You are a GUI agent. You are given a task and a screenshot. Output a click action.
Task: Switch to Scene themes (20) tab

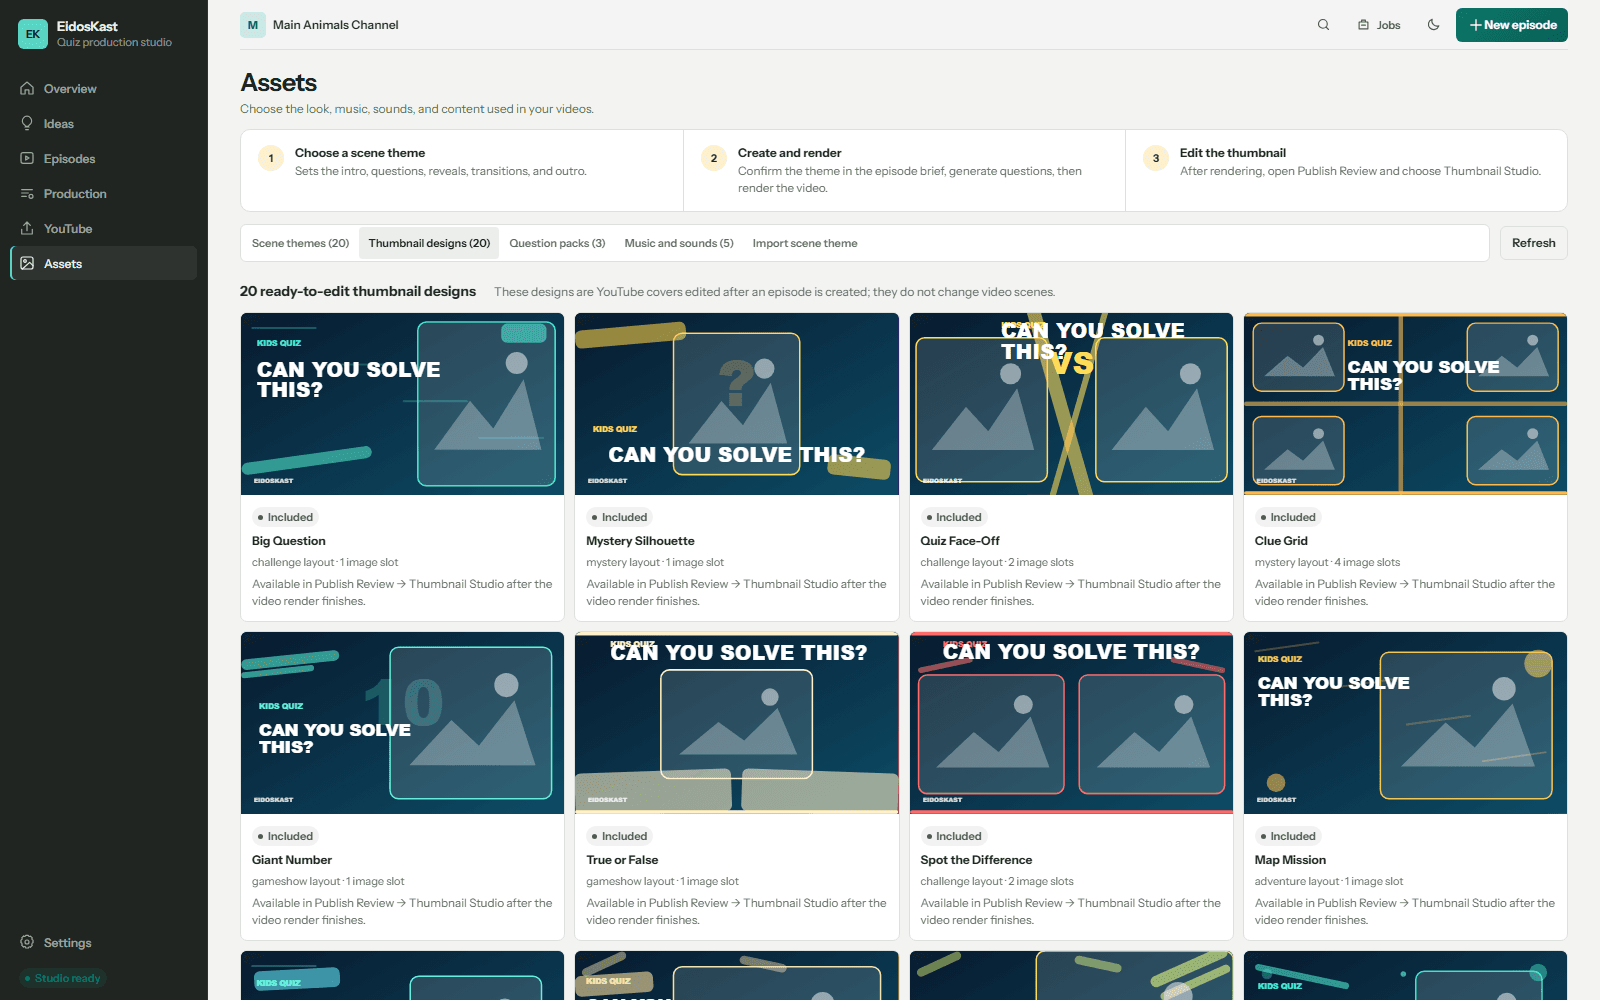(x=300, y=243)
